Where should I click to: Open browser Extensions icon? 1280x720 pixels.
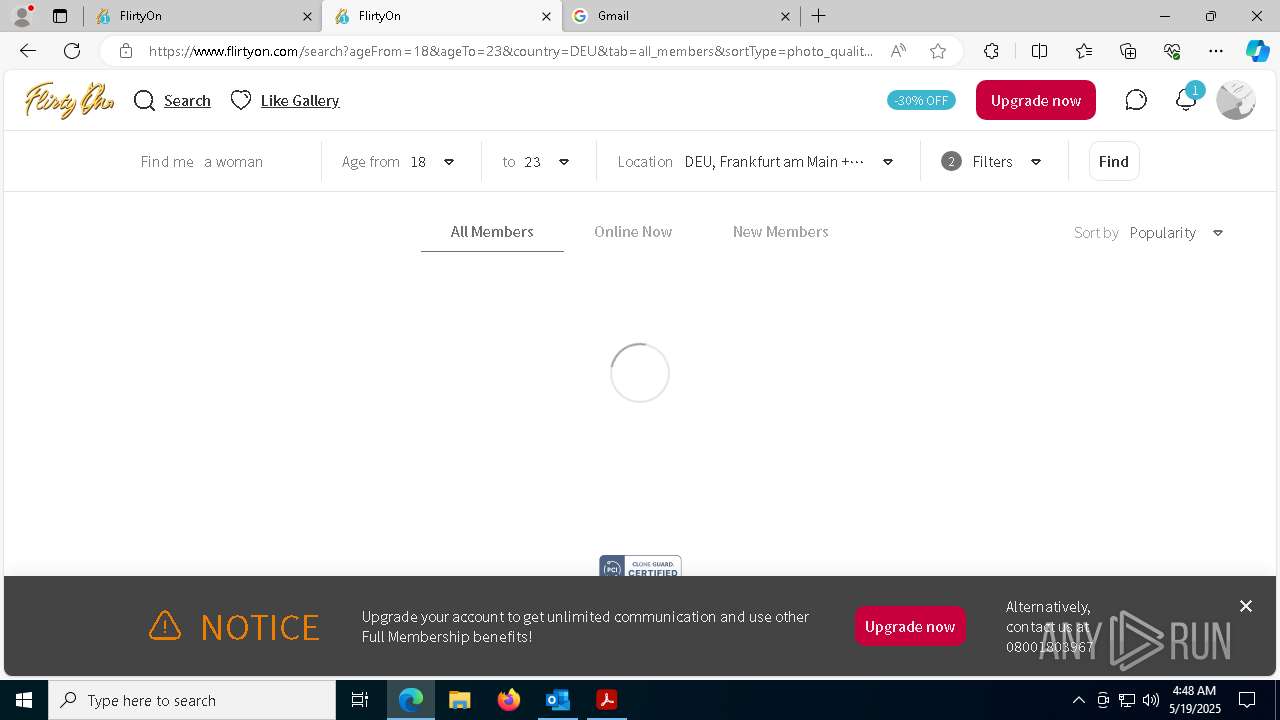991,51
